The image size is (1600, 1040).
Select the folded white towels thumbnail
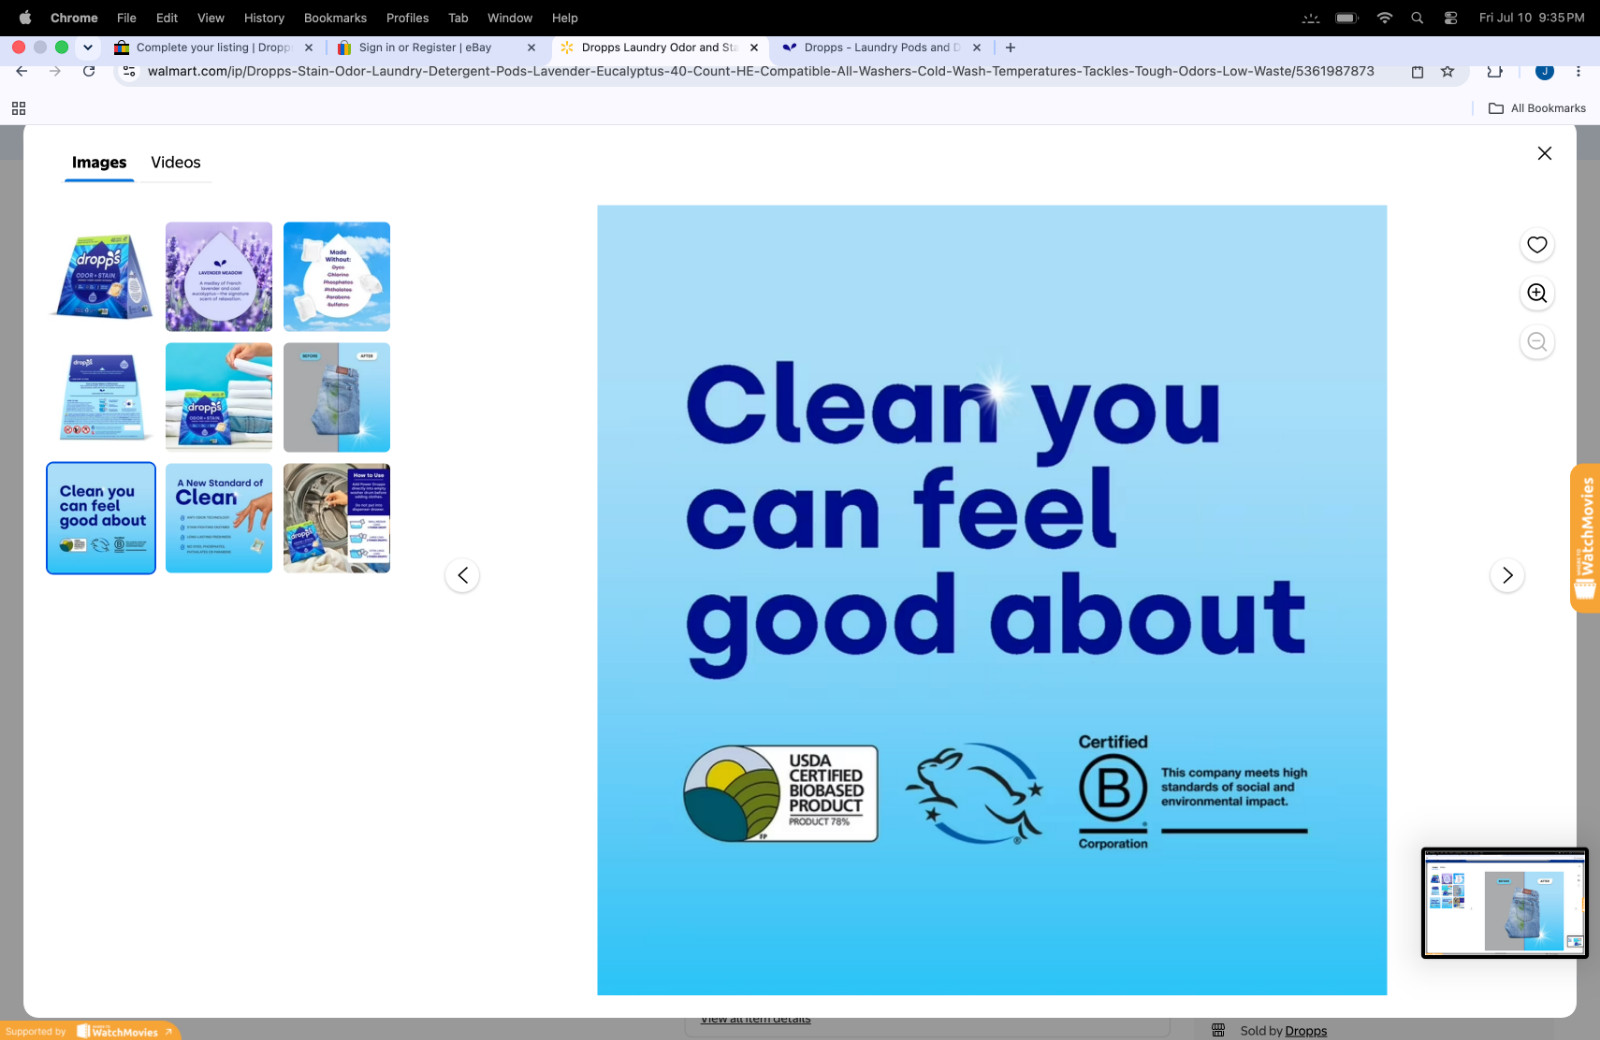click(x=219, y=397)
